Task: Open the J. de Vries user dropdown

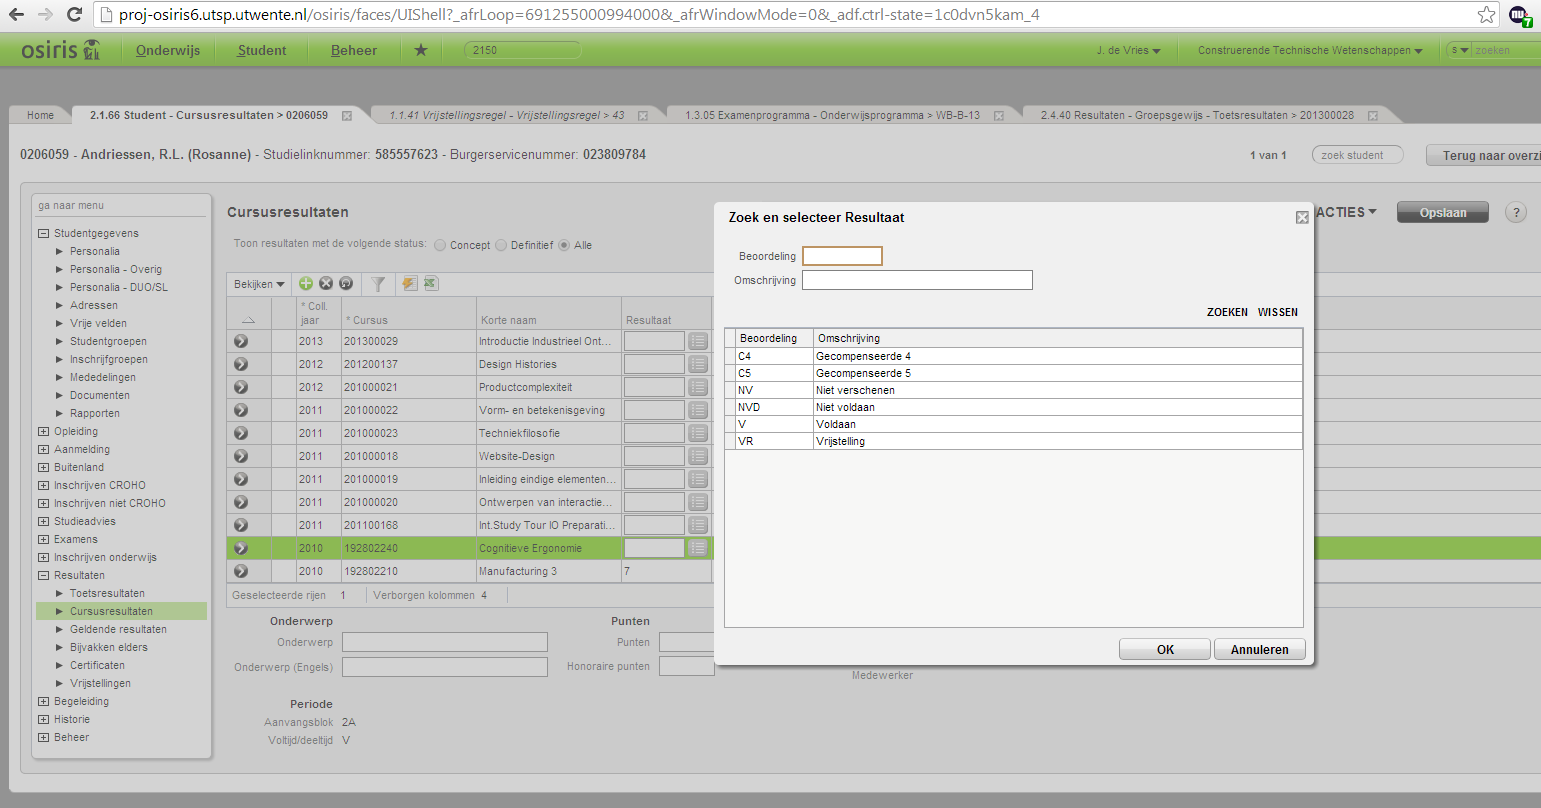Action: pyautogui.click(x=1129, y=50)
